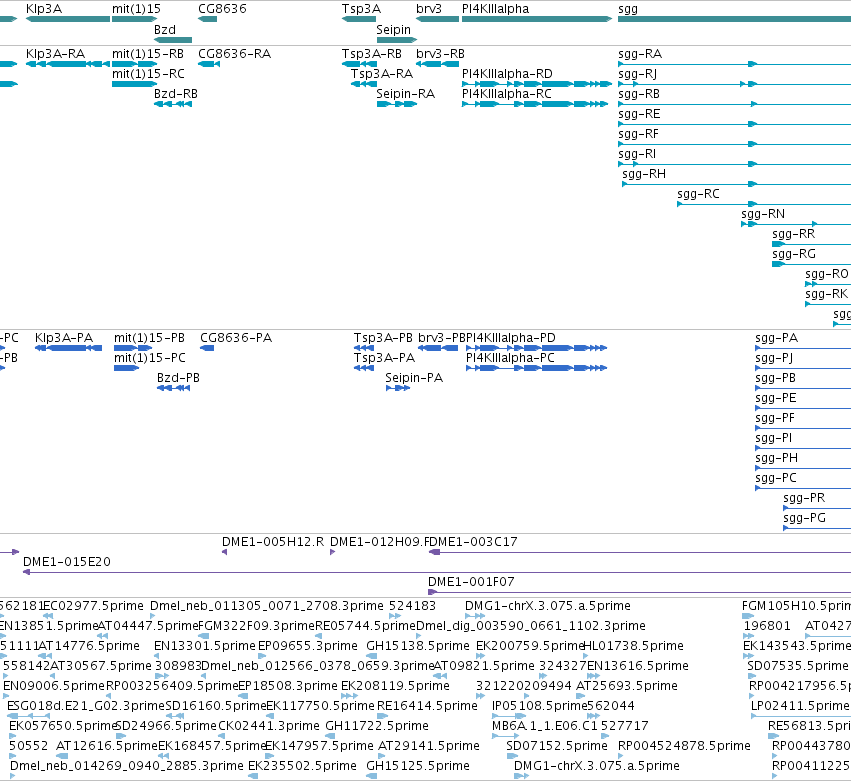Click the sgg-PA protein label
851x781 pixels.
tap(777, 338)
